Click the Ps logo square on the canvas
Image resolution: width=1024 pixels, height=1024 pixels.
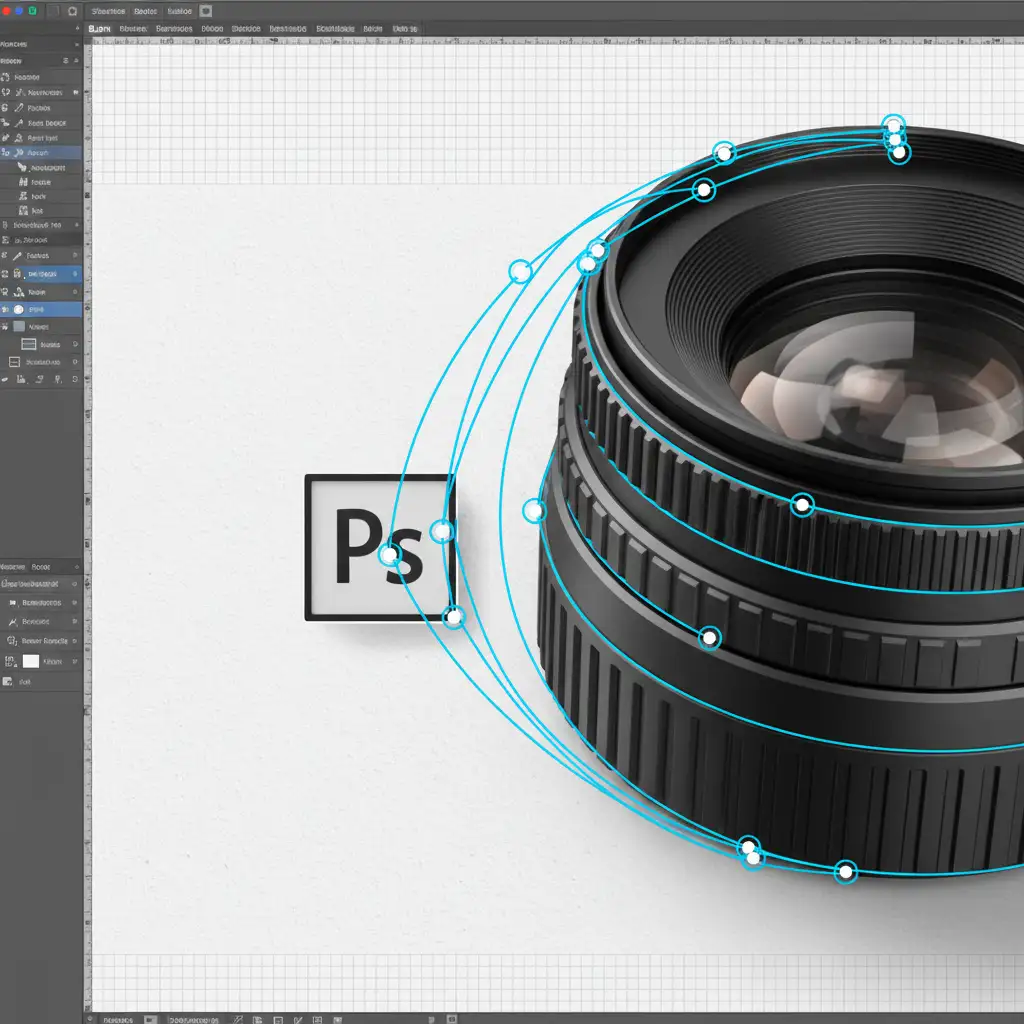click(350, 547)
